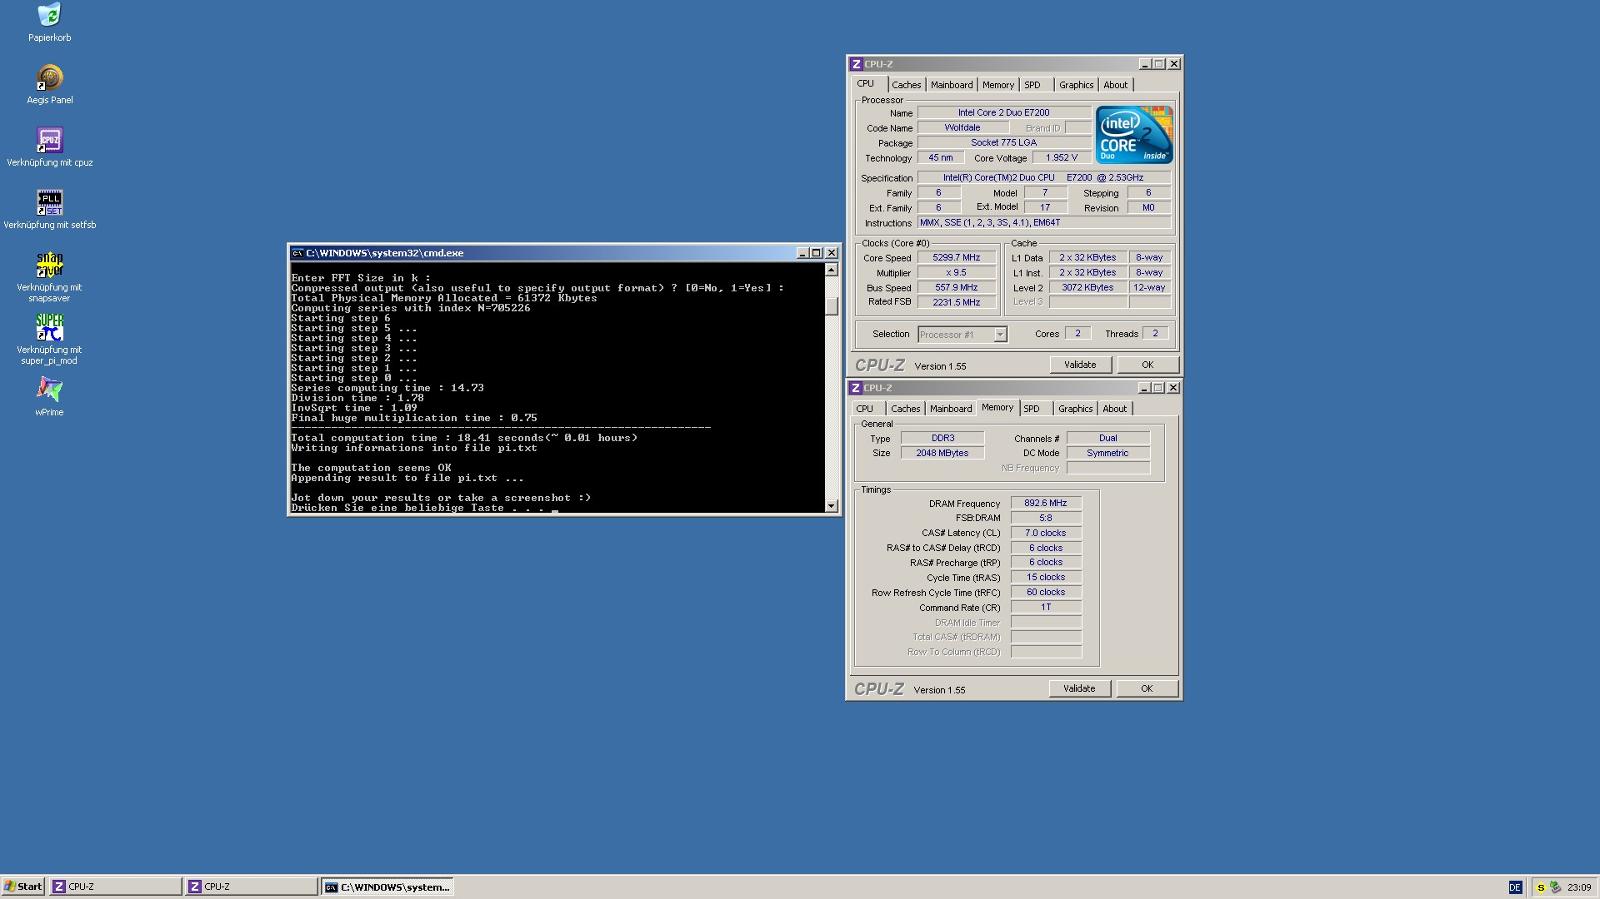Viewport: 1600px width, 899px height.
Task: Click the Row Refresh Cycle Time 60 clocks value
Action: pos(1046,592)
